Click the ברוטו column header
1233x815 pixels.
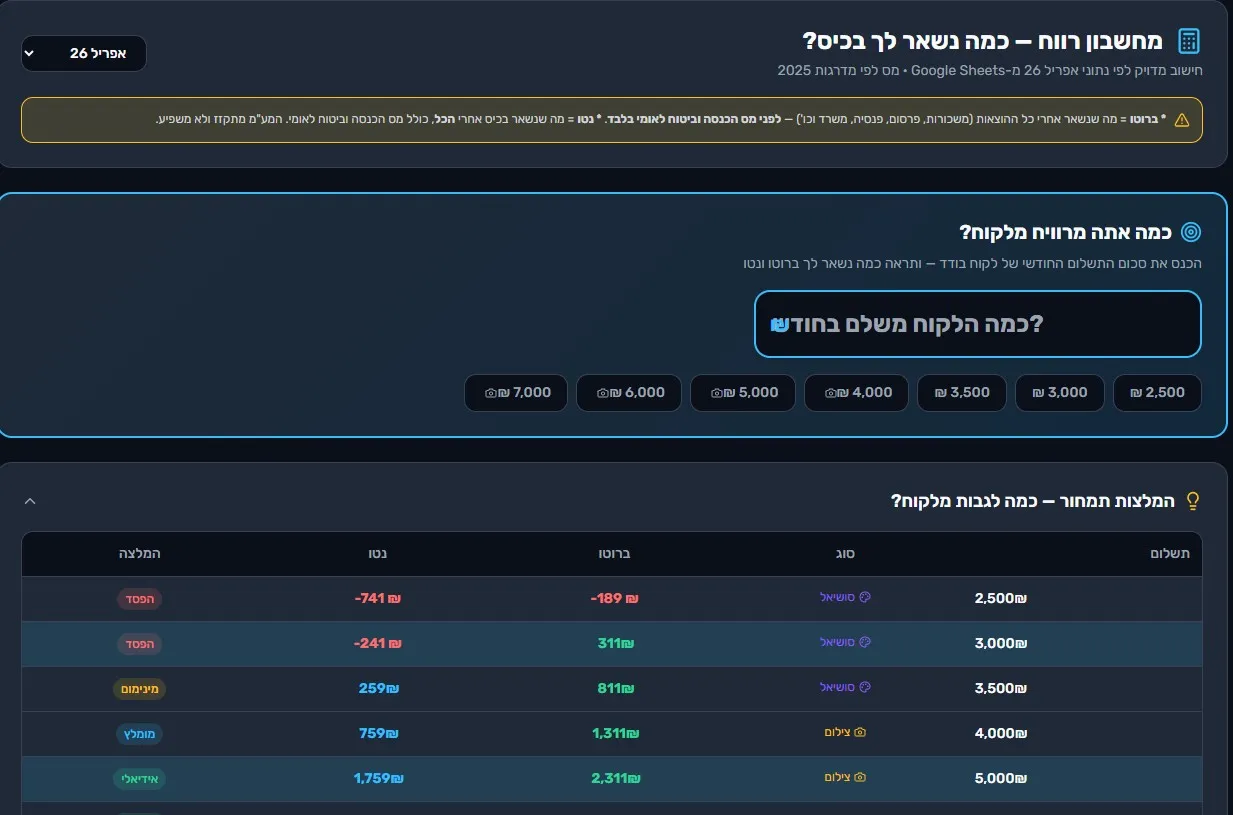coord(614,553)
